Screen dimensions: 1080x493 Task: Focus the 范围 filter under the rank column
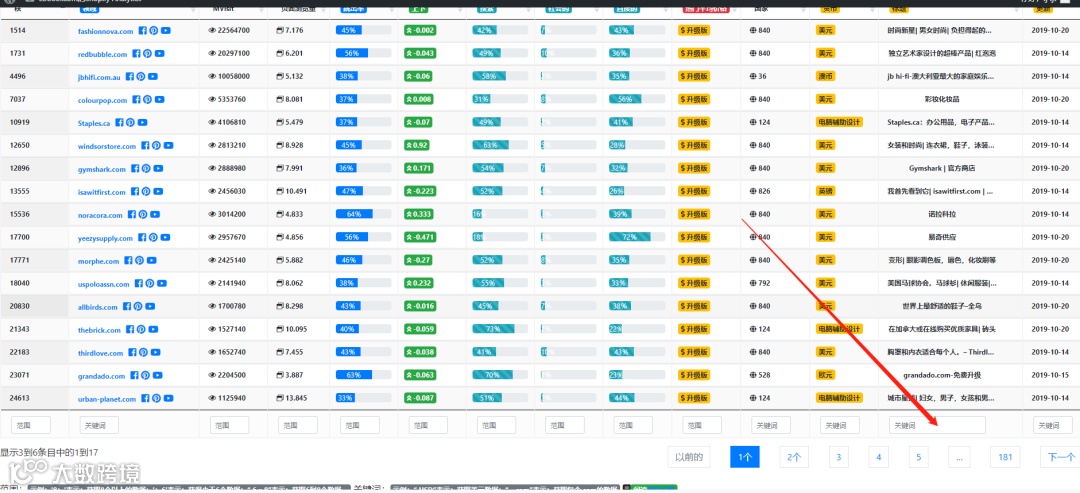point(31,426)
